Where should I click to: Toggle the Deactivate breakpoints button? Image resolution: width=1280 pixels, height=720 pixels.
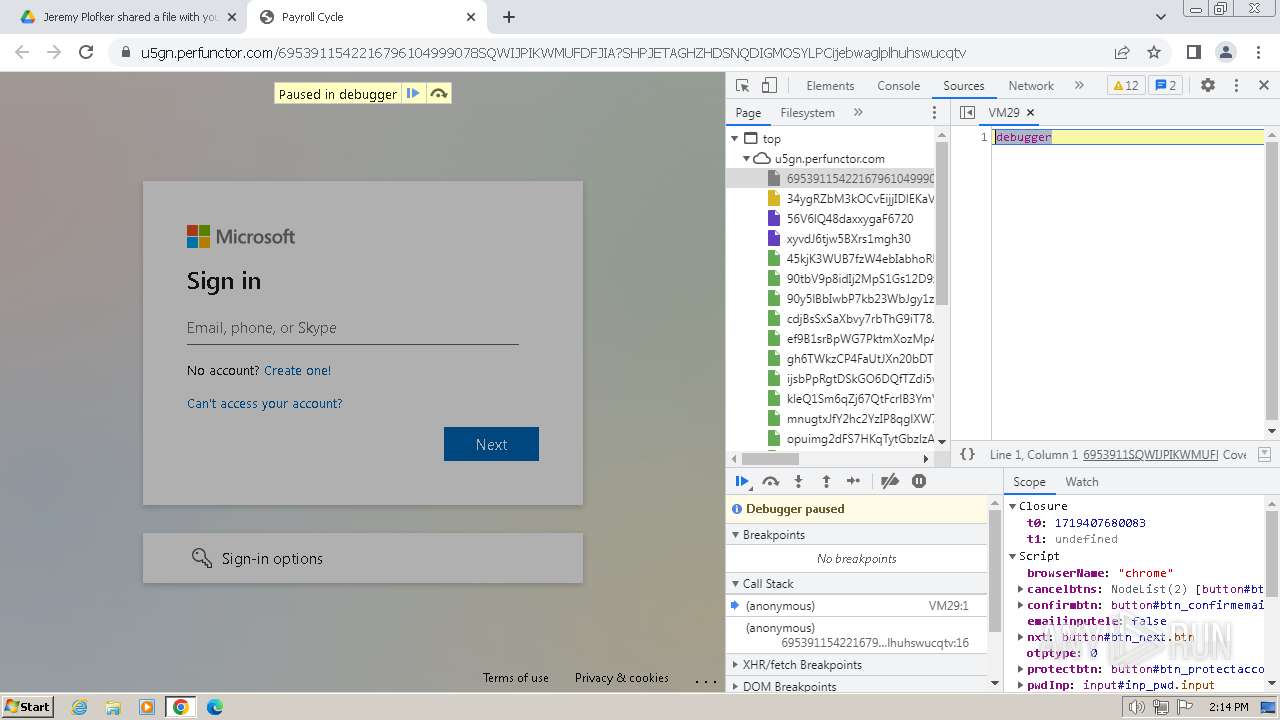click(x=890, y=481)
